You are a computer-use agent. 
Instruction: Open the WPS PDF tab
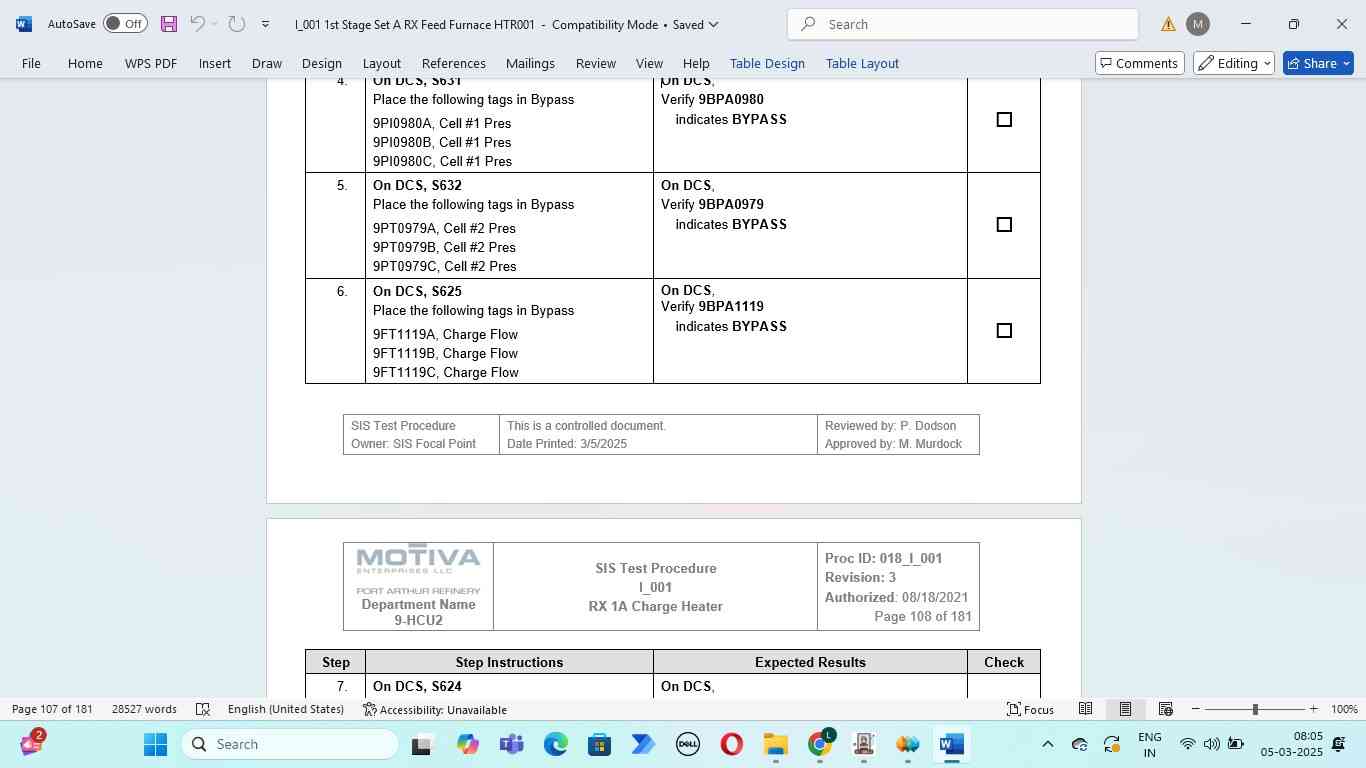[151, 63]
